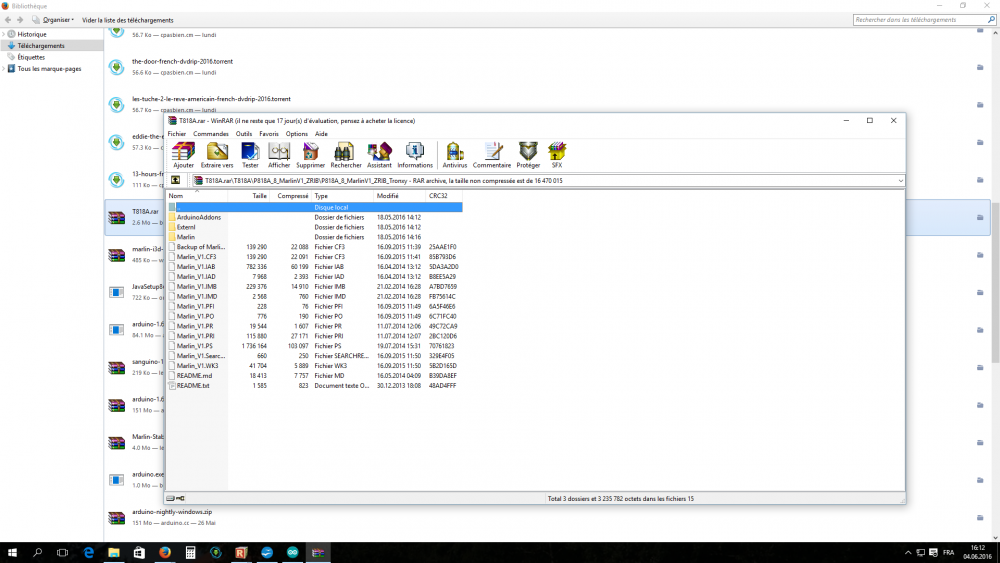Expand Tous les marque-pages node
Screen dimensions: 1000x563
(x=3, y=69)
